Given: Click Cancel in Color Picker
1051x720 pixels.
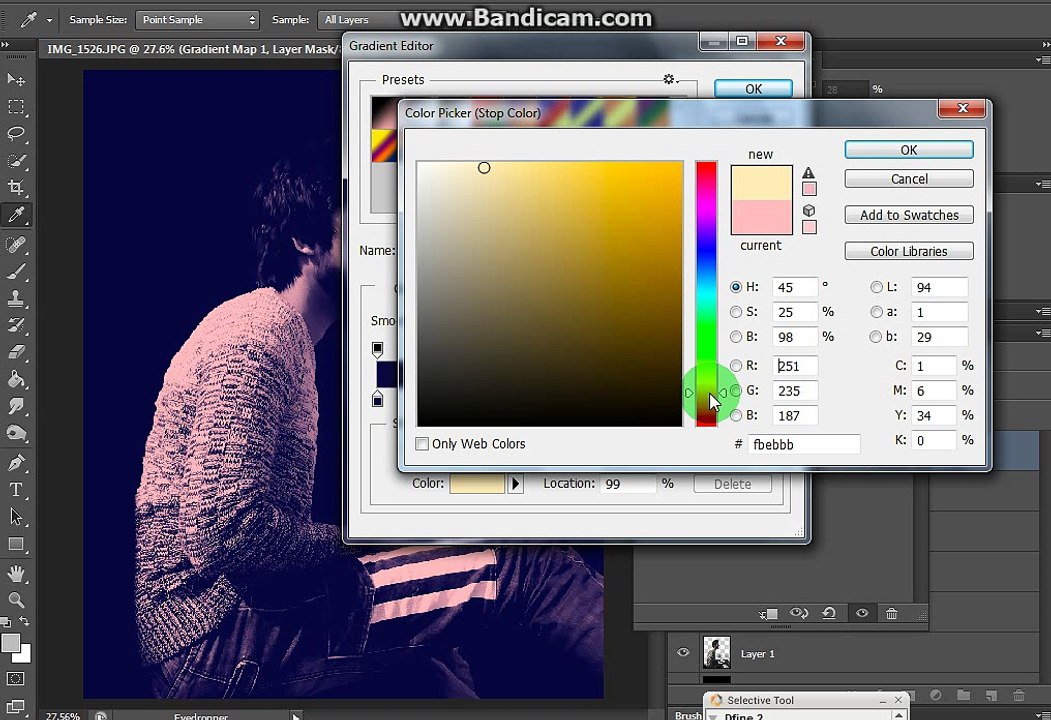Looking at the screenshot, I should tap(909, 179).
